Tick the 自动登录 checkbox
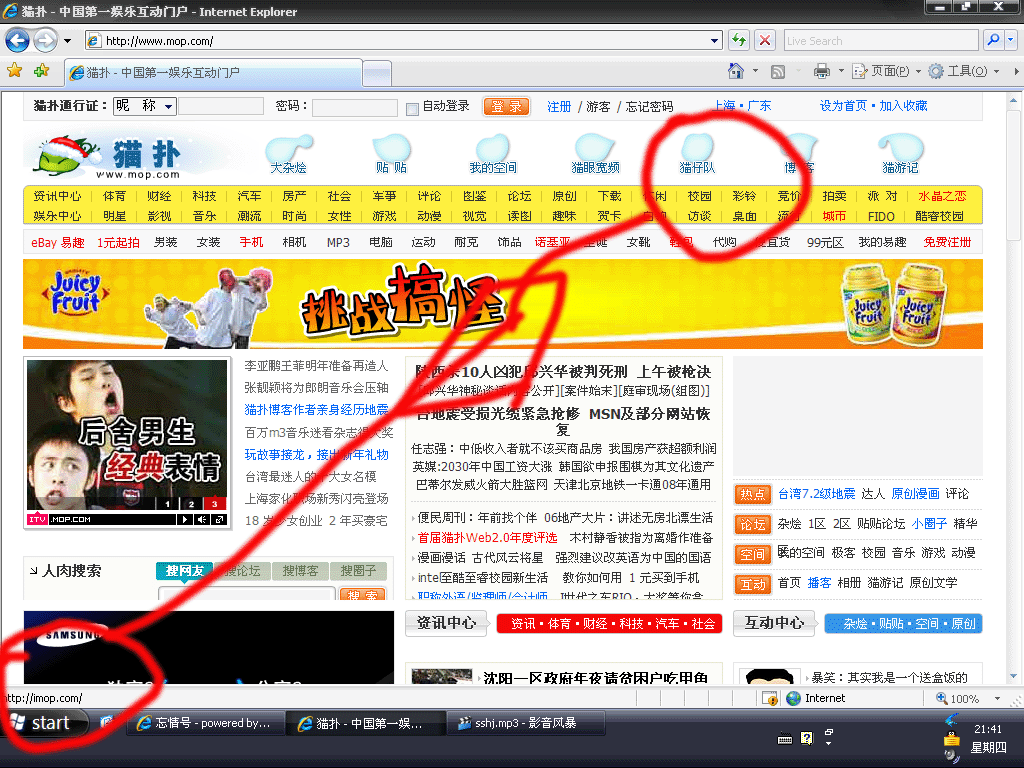The image size is (1024, 768). (412, 108)
